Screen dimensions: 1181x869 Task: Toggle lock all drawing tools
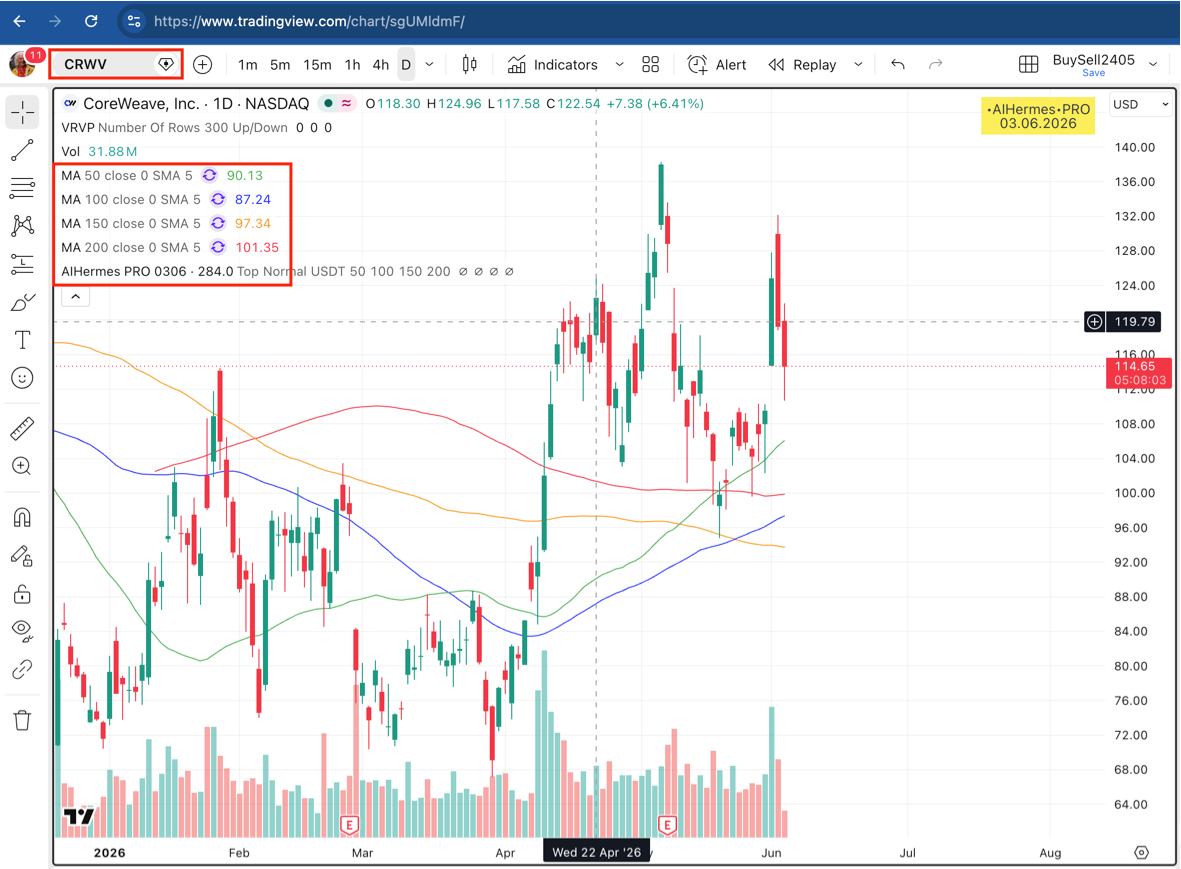pos(22,594)
